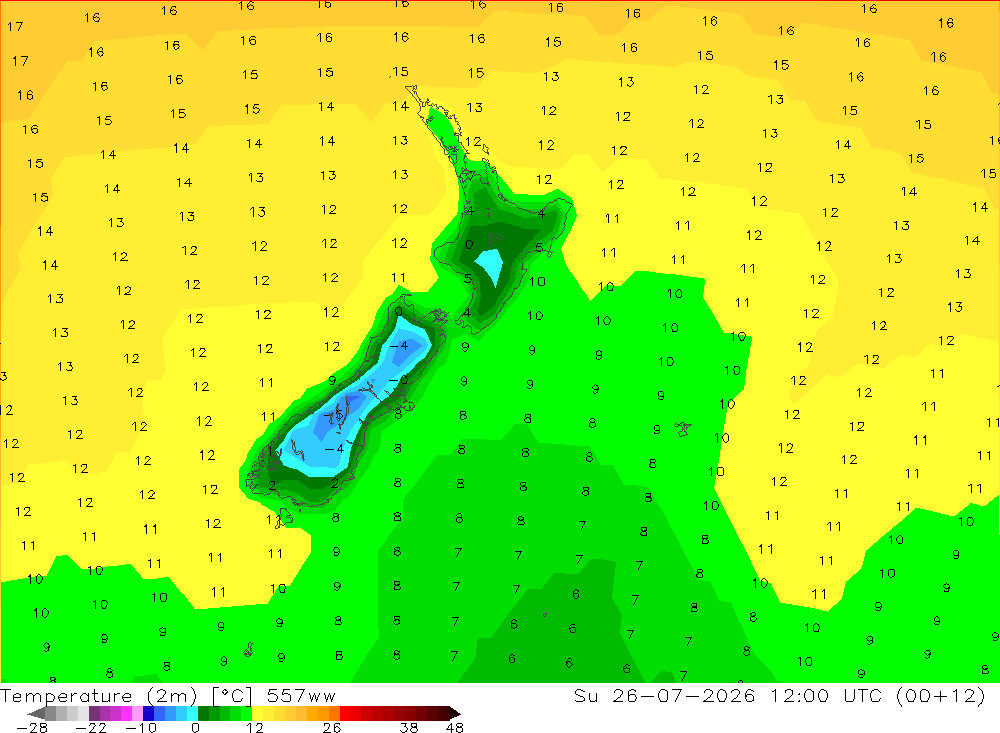This screenshot has height=733, width=1000.
Task: Select the dark blue swatch right of -10
Action: click(x=148, y=713)
